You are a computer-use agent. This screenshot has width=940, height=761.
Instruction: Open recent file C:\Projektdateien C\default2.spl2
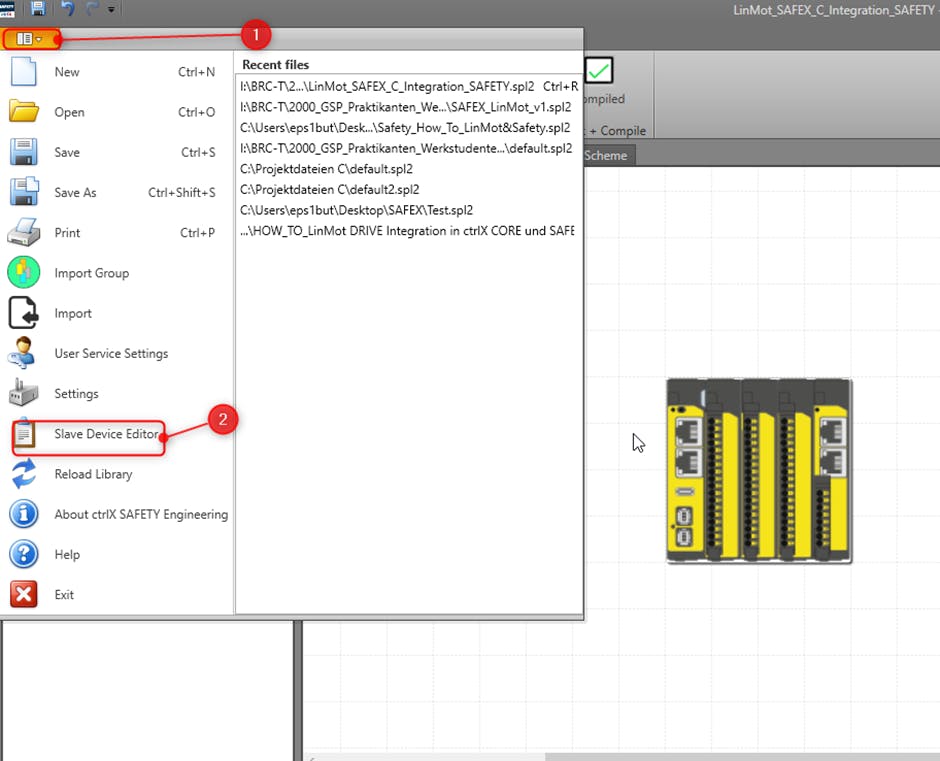click(x=329, y=189)
